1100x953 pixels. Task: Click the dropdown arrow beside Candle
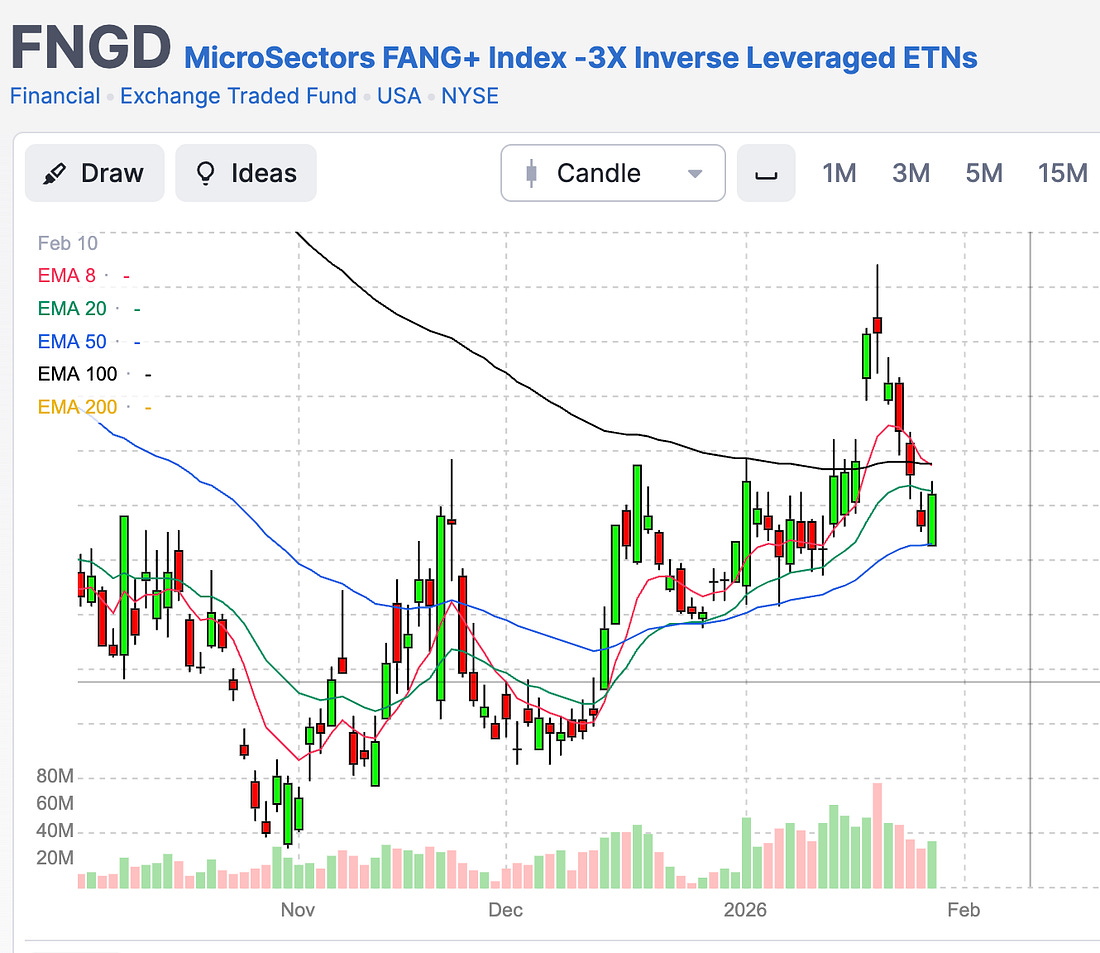pyautogui.click(x=695, y=174)
